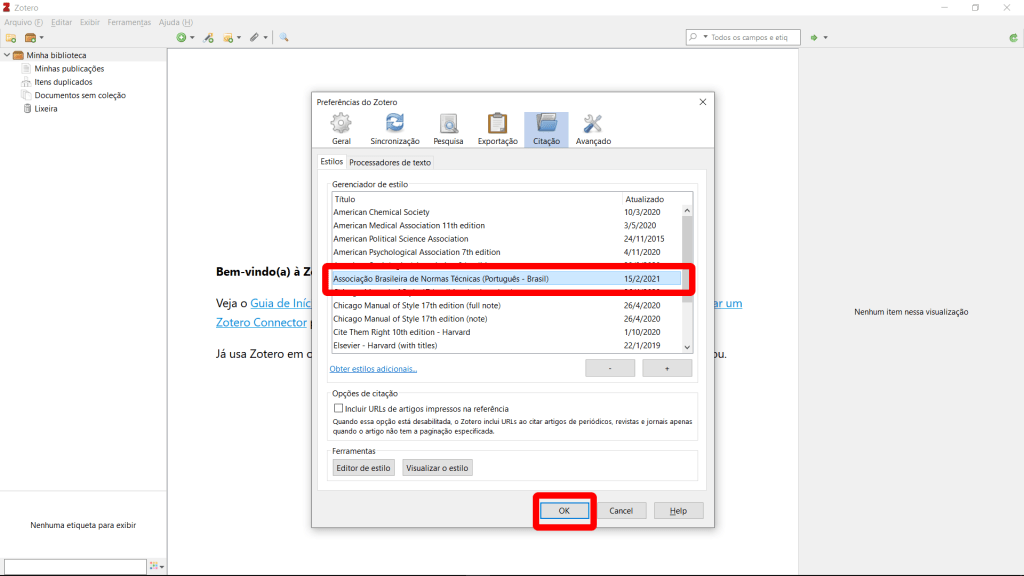Open the Geral preferences pane

coord(341,129)
